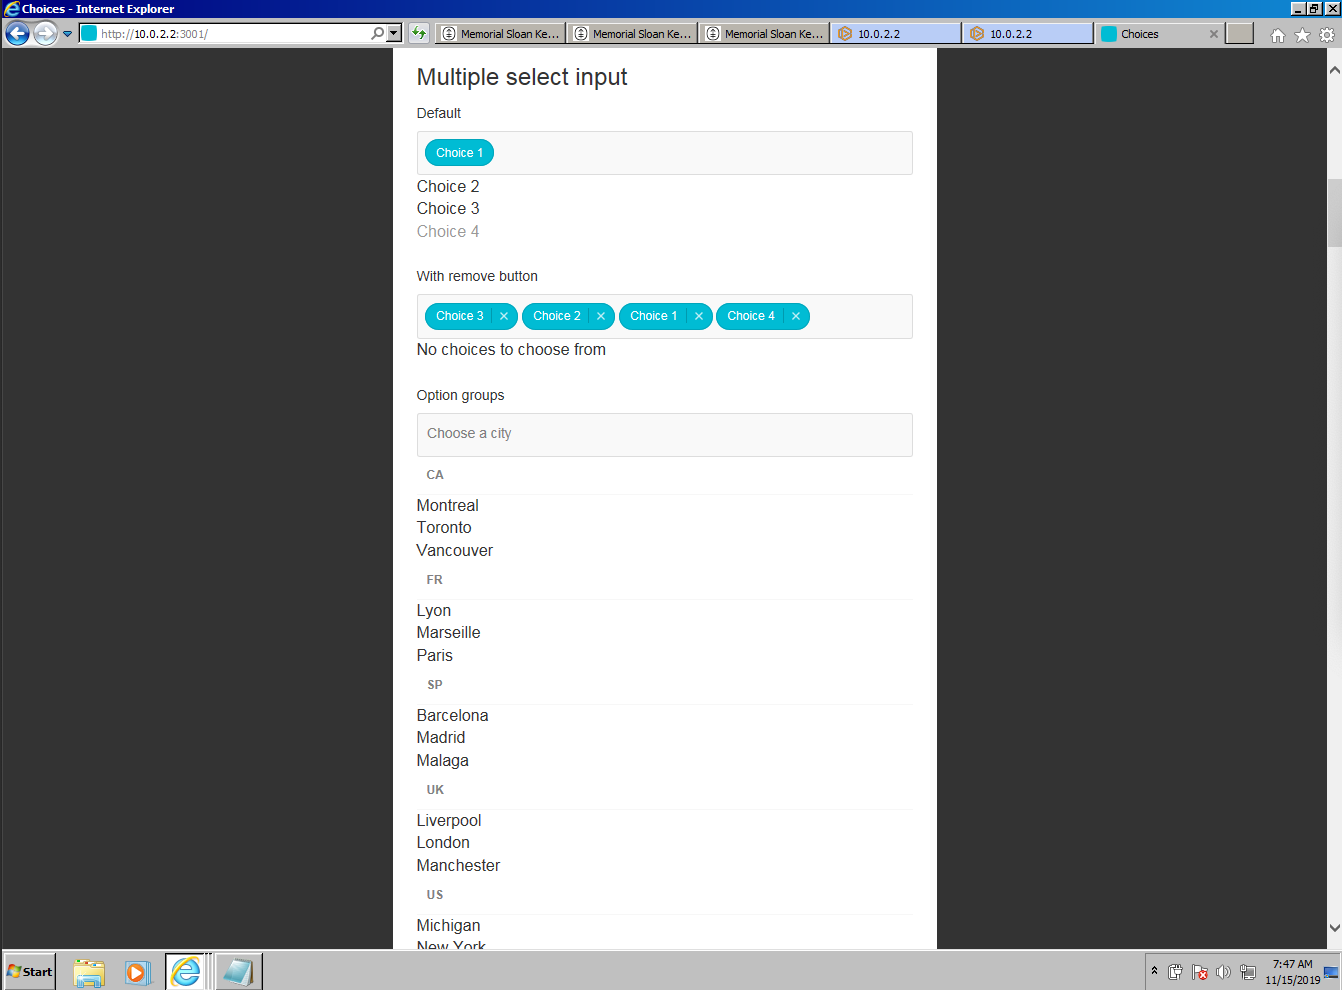Select Madrid from the city list
The image size is (1342, 990).
pyautogui.click(x=664, y=737)
